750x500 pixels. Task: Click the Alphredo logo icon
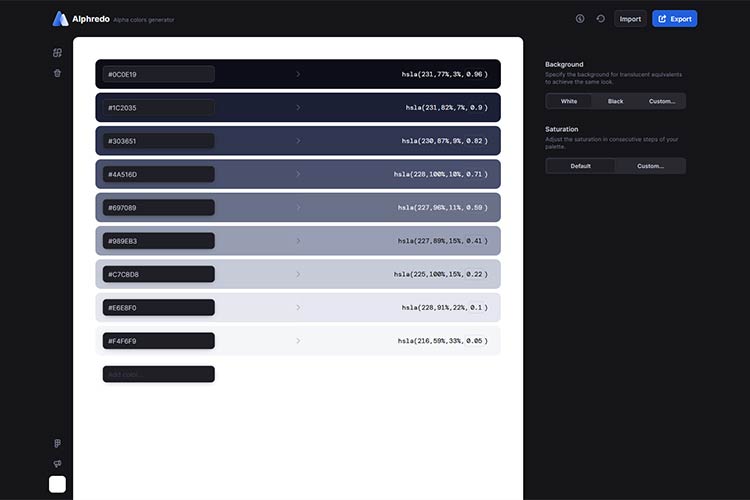point(61,18)
